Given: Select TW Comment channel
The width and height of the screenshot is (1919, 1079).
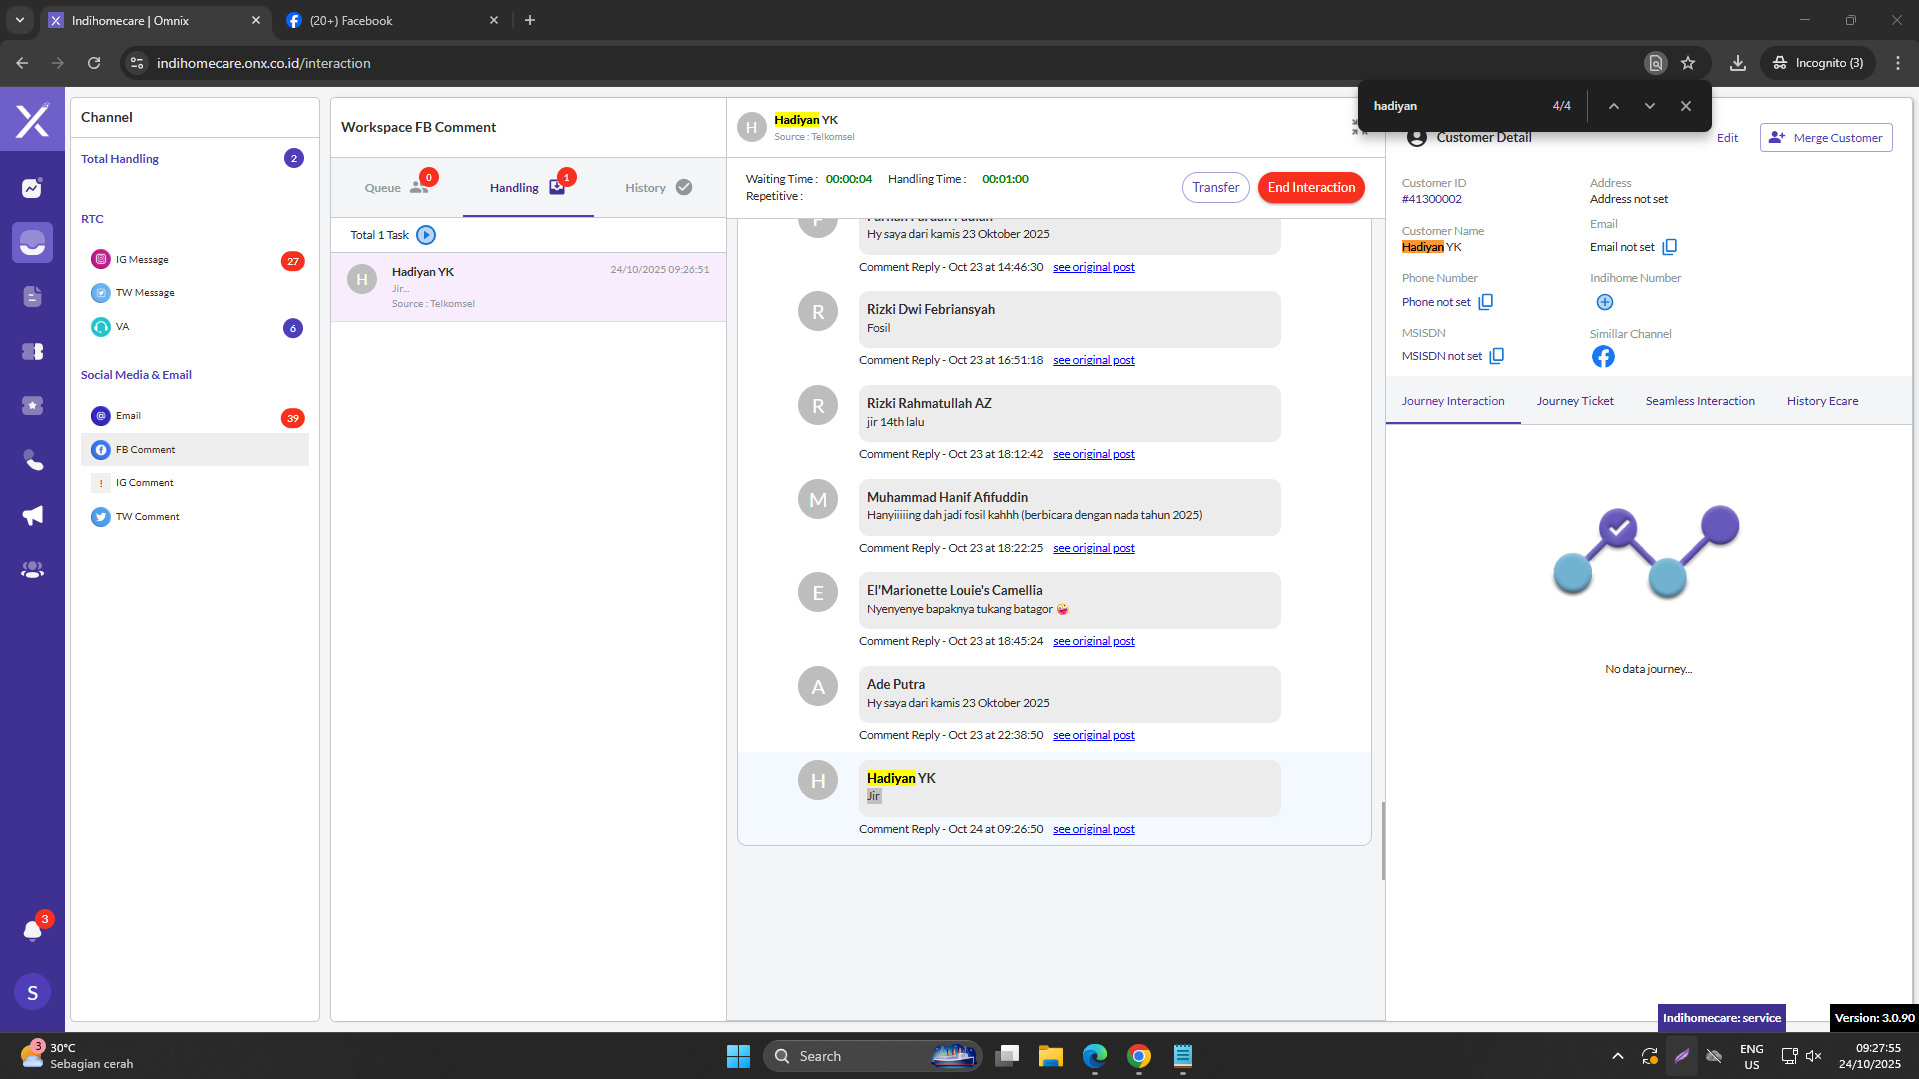Looking at the screenshot, I should click(195, 517).
